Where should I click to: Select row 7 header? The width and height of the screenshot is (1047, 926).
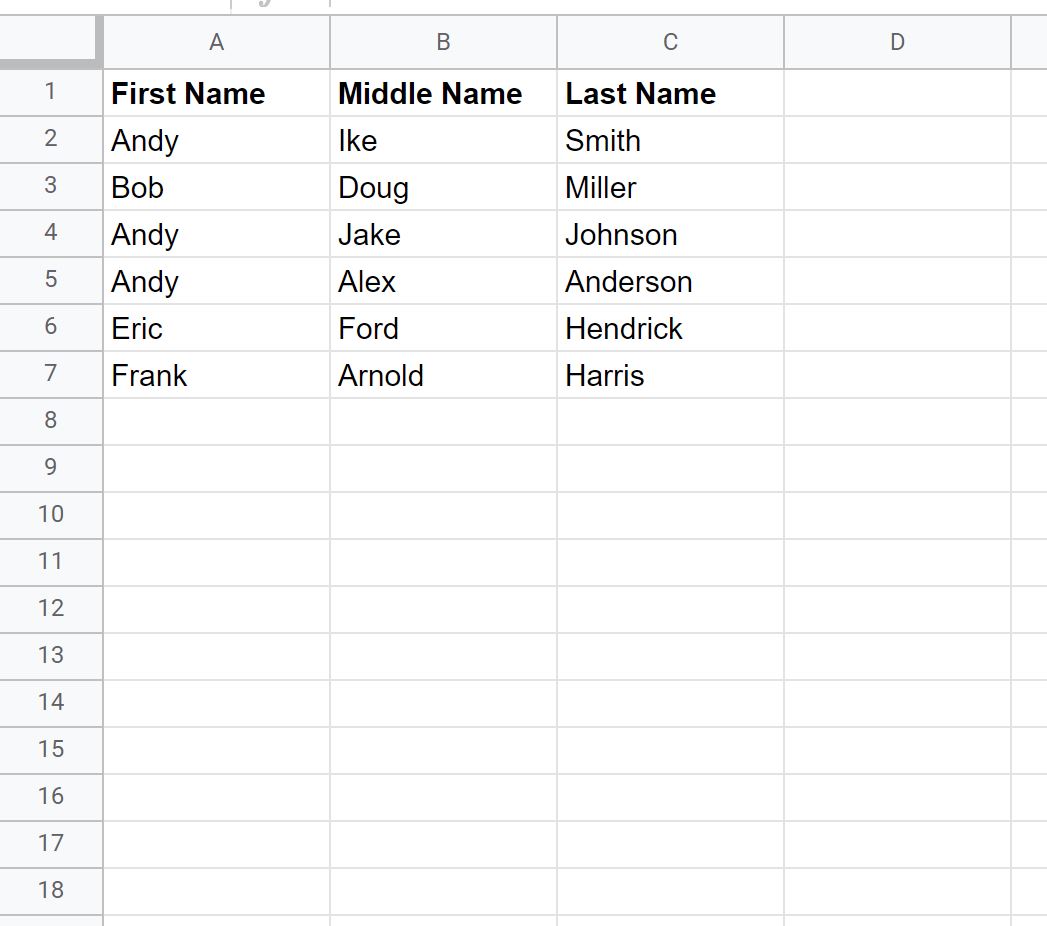pyautogui.click(x=51, y=375)
